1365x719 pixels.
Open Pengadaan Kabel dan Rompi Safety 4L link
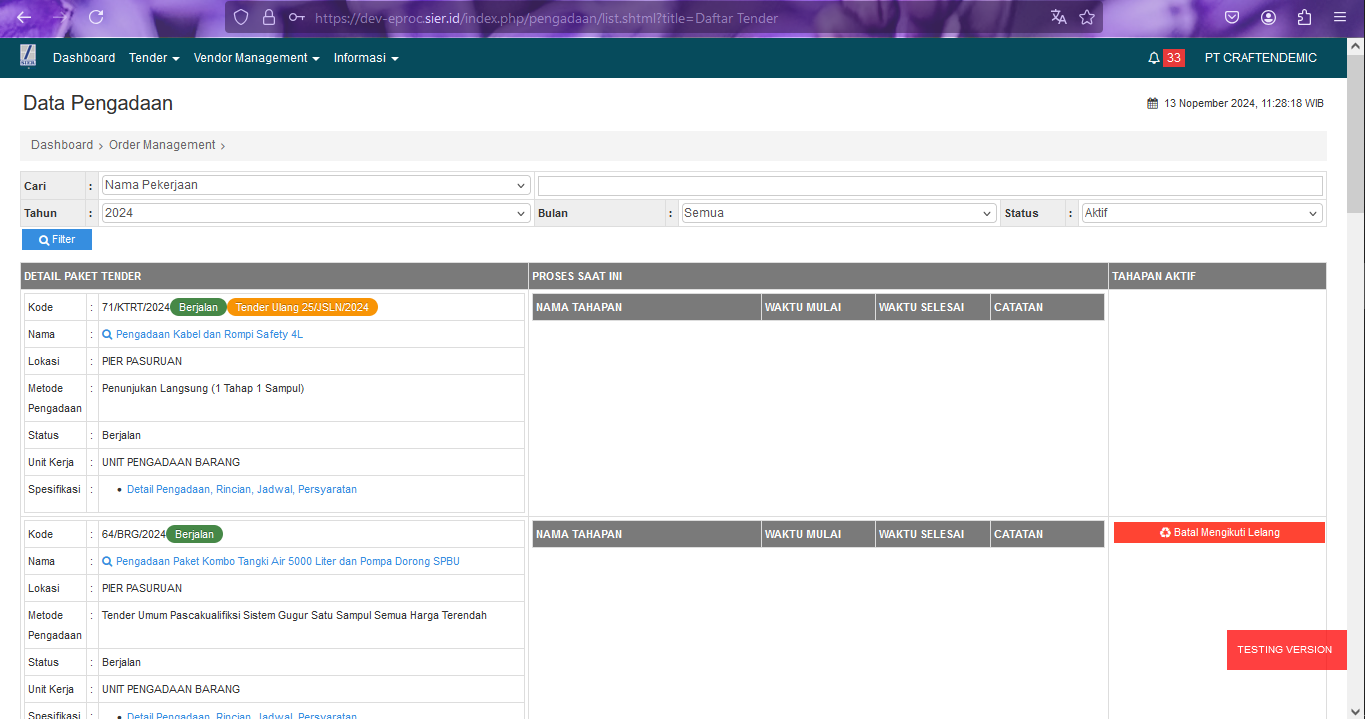tap(209, 335)
